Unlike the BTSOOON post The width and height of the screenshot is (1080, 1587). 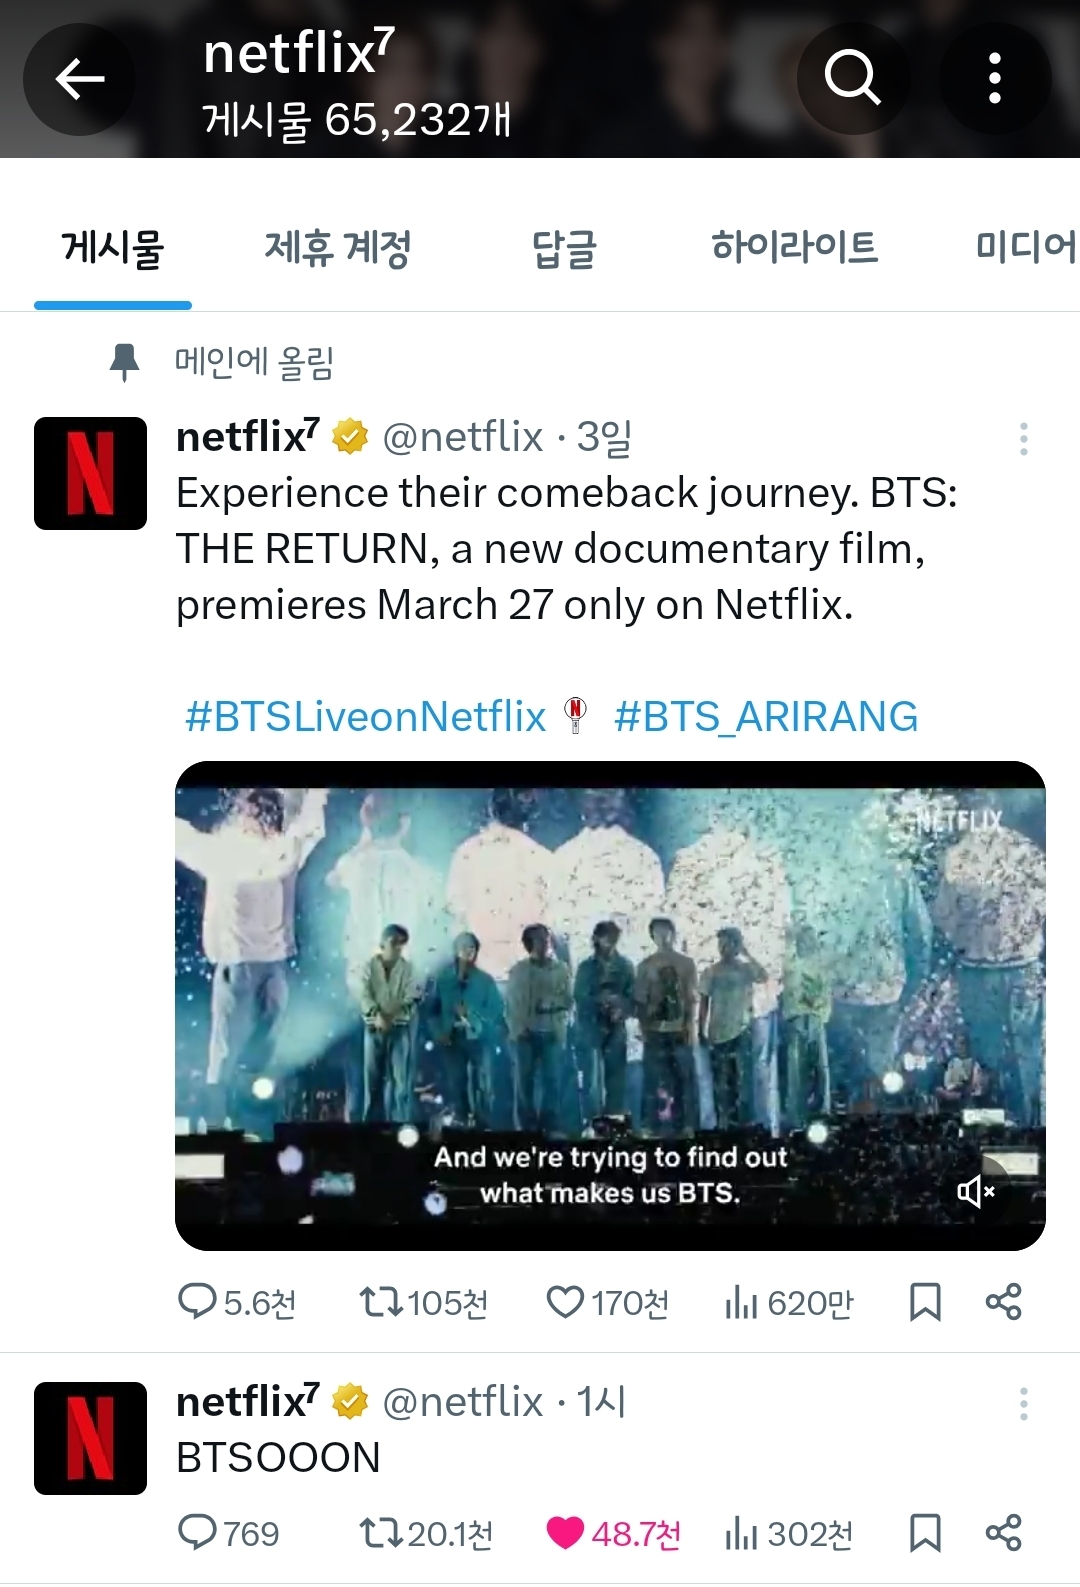565,1532
